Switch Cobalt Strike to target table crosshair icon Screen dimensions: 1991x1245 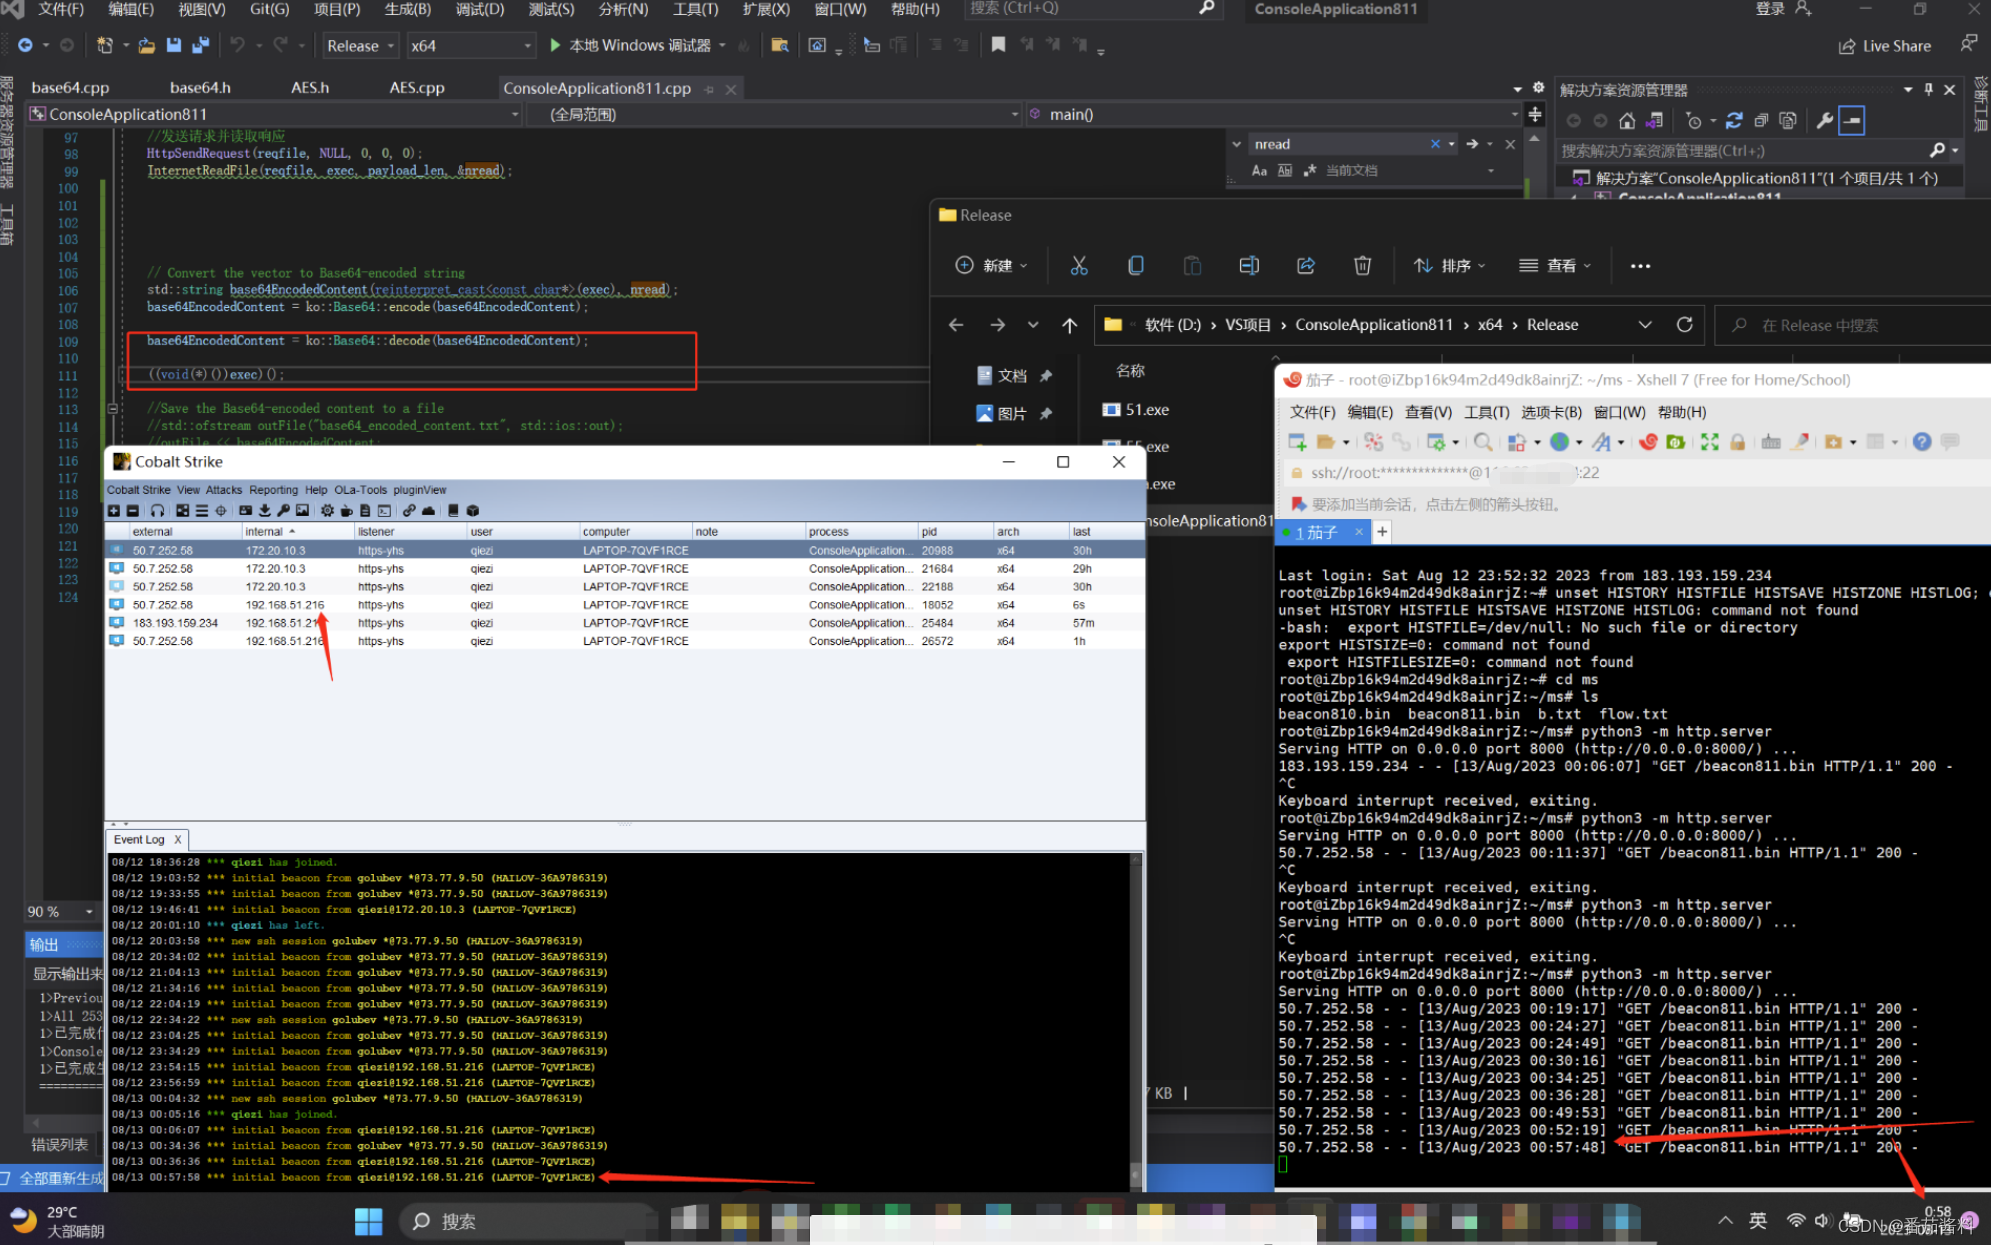click(221, 510)
